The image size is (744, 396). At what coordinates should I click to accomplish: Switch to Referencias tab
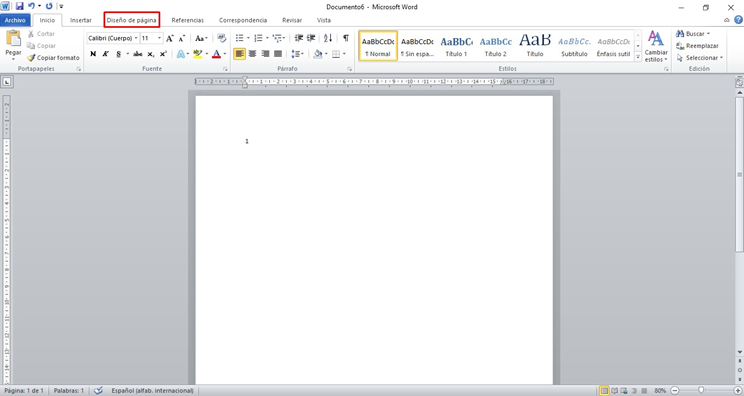(x=187, y=20)
